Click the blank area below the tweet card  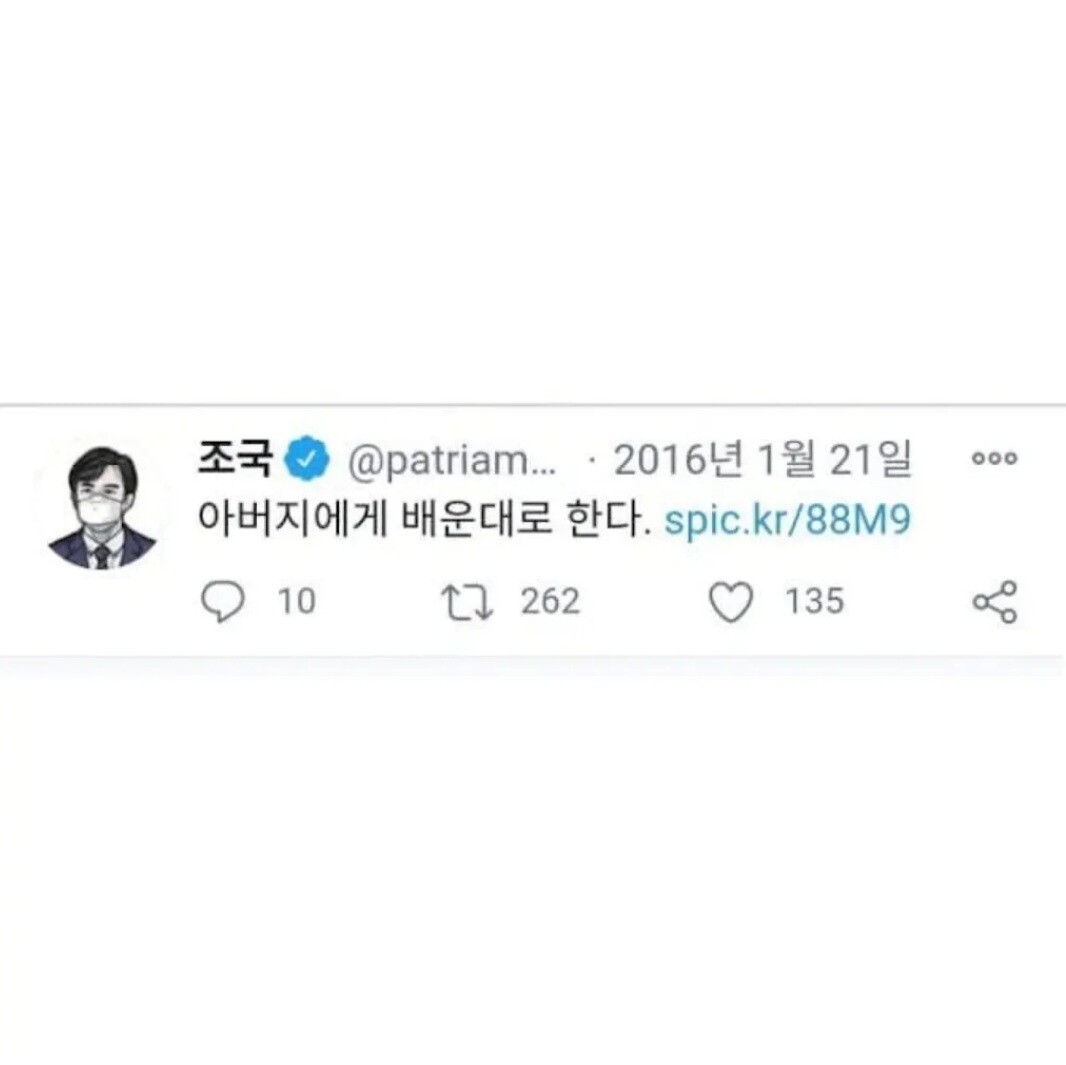533,870
